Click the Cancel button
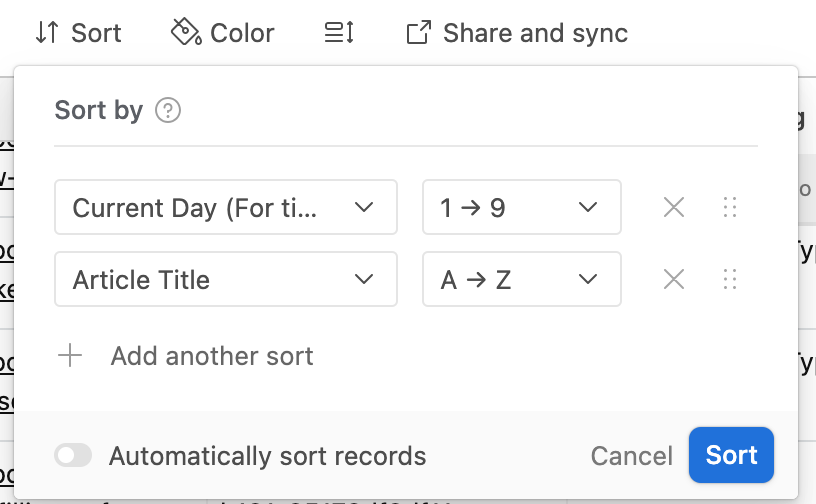Image resolution: width=816 pixels, height=504 pixels. pyautogui.click(x=631, y=456)
